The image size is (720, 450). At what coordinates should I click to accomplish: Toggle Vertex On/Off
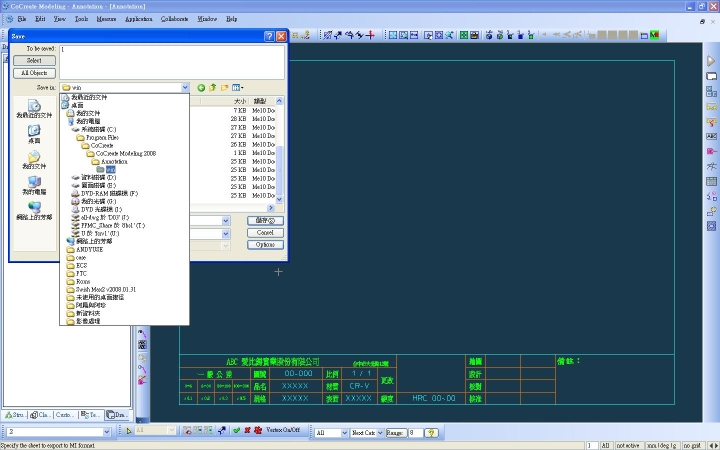(283, 430)
